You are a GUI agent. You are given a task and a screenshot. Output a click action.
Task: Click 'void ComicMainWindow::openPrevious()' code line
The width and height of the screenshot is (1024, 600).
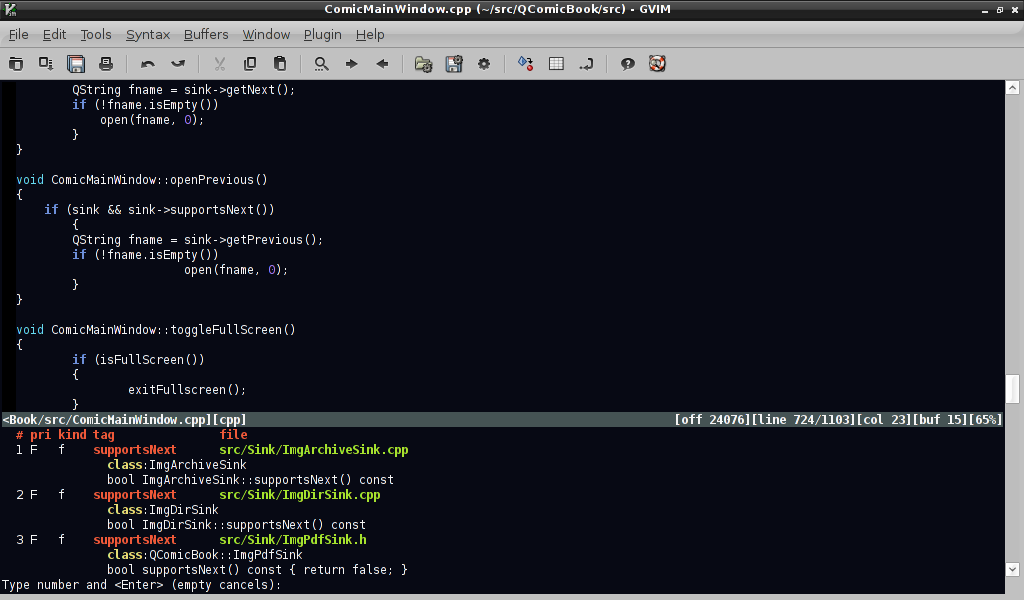[142, 180]
